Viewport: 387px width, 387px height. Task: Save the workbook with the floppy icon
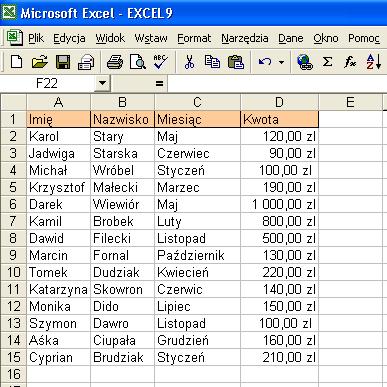(63, 62)
